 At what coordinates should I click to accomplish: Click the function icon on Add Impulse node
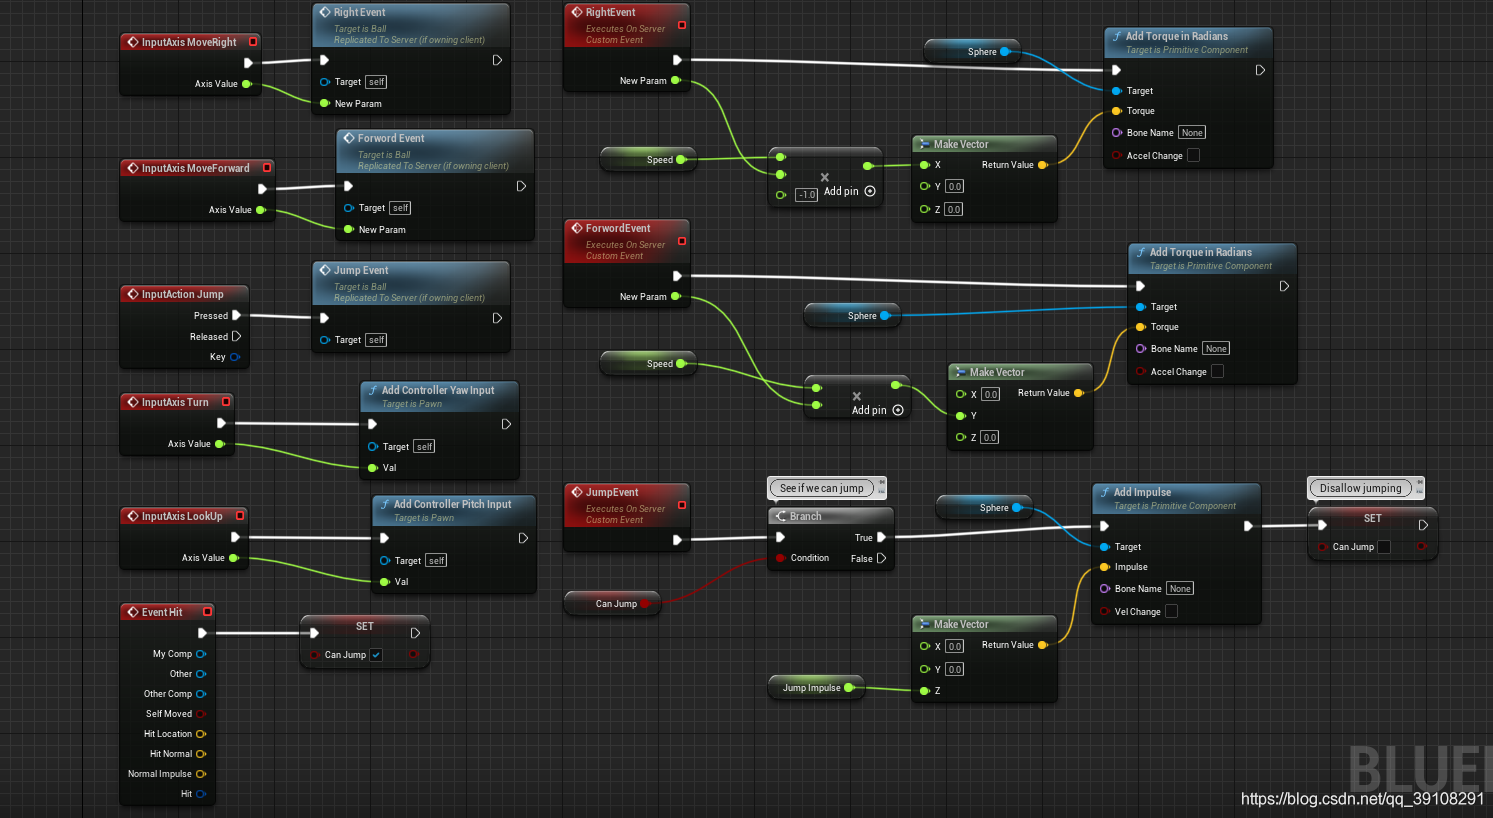(x=1104, y=492)
